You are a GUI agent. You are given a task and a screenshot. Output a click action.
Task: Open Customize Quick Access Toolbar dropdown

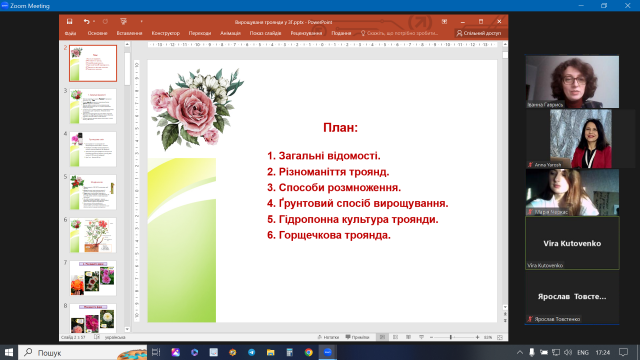[x=142, y=22]
